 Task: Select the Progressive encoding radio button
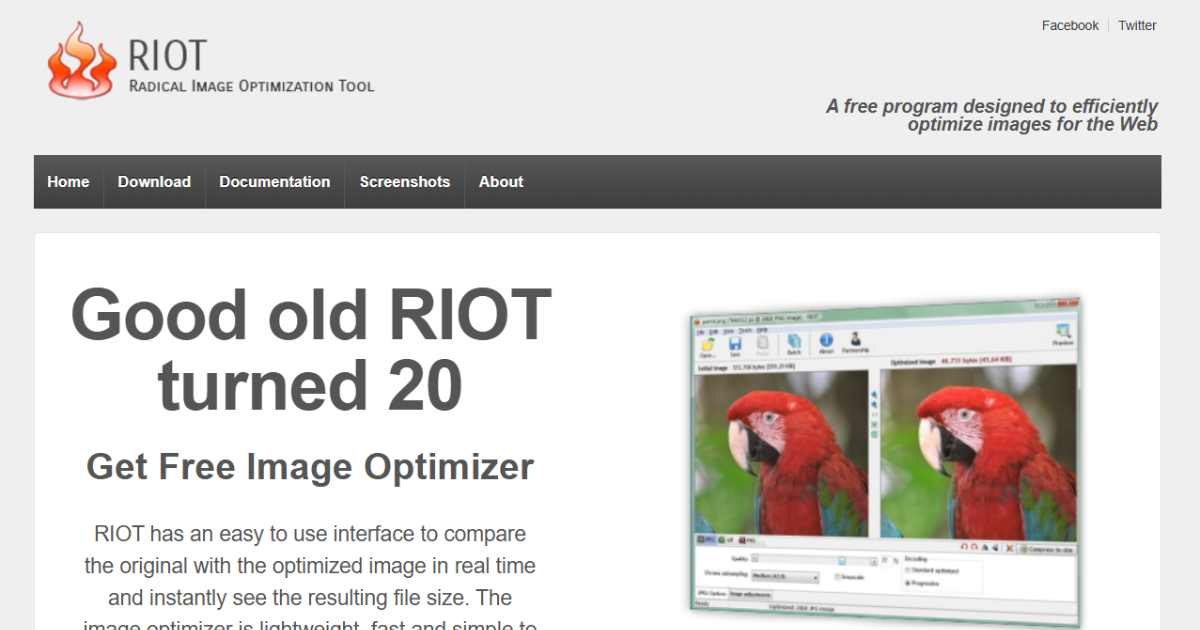[x=907, y=582]
